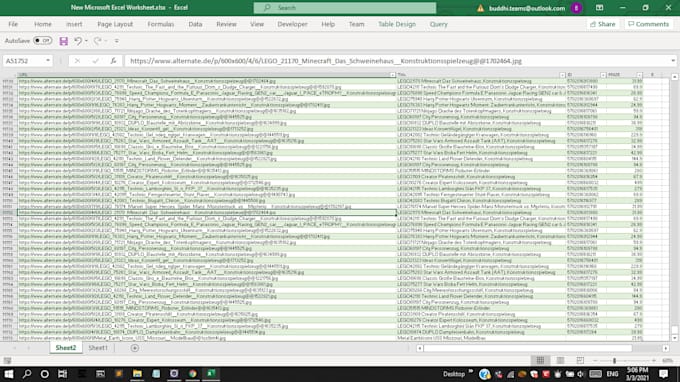Click the account warning triangle icon
Viewport: 680px width, 382px height.
coord(481,8)
